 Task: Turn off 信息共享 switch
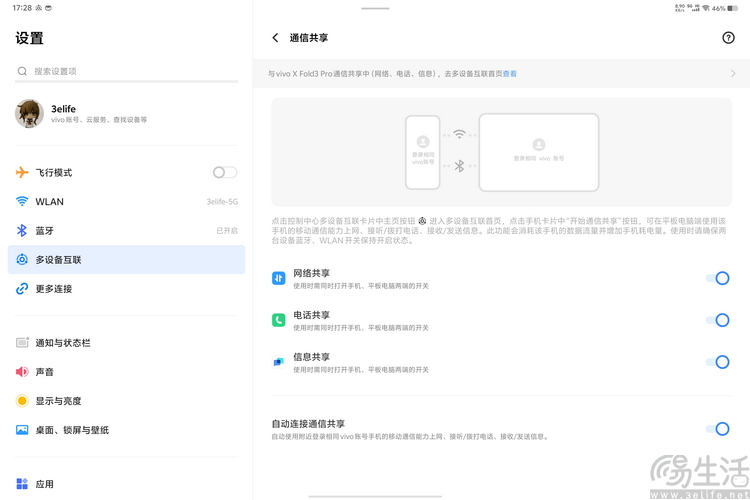(x=717, y=362)
